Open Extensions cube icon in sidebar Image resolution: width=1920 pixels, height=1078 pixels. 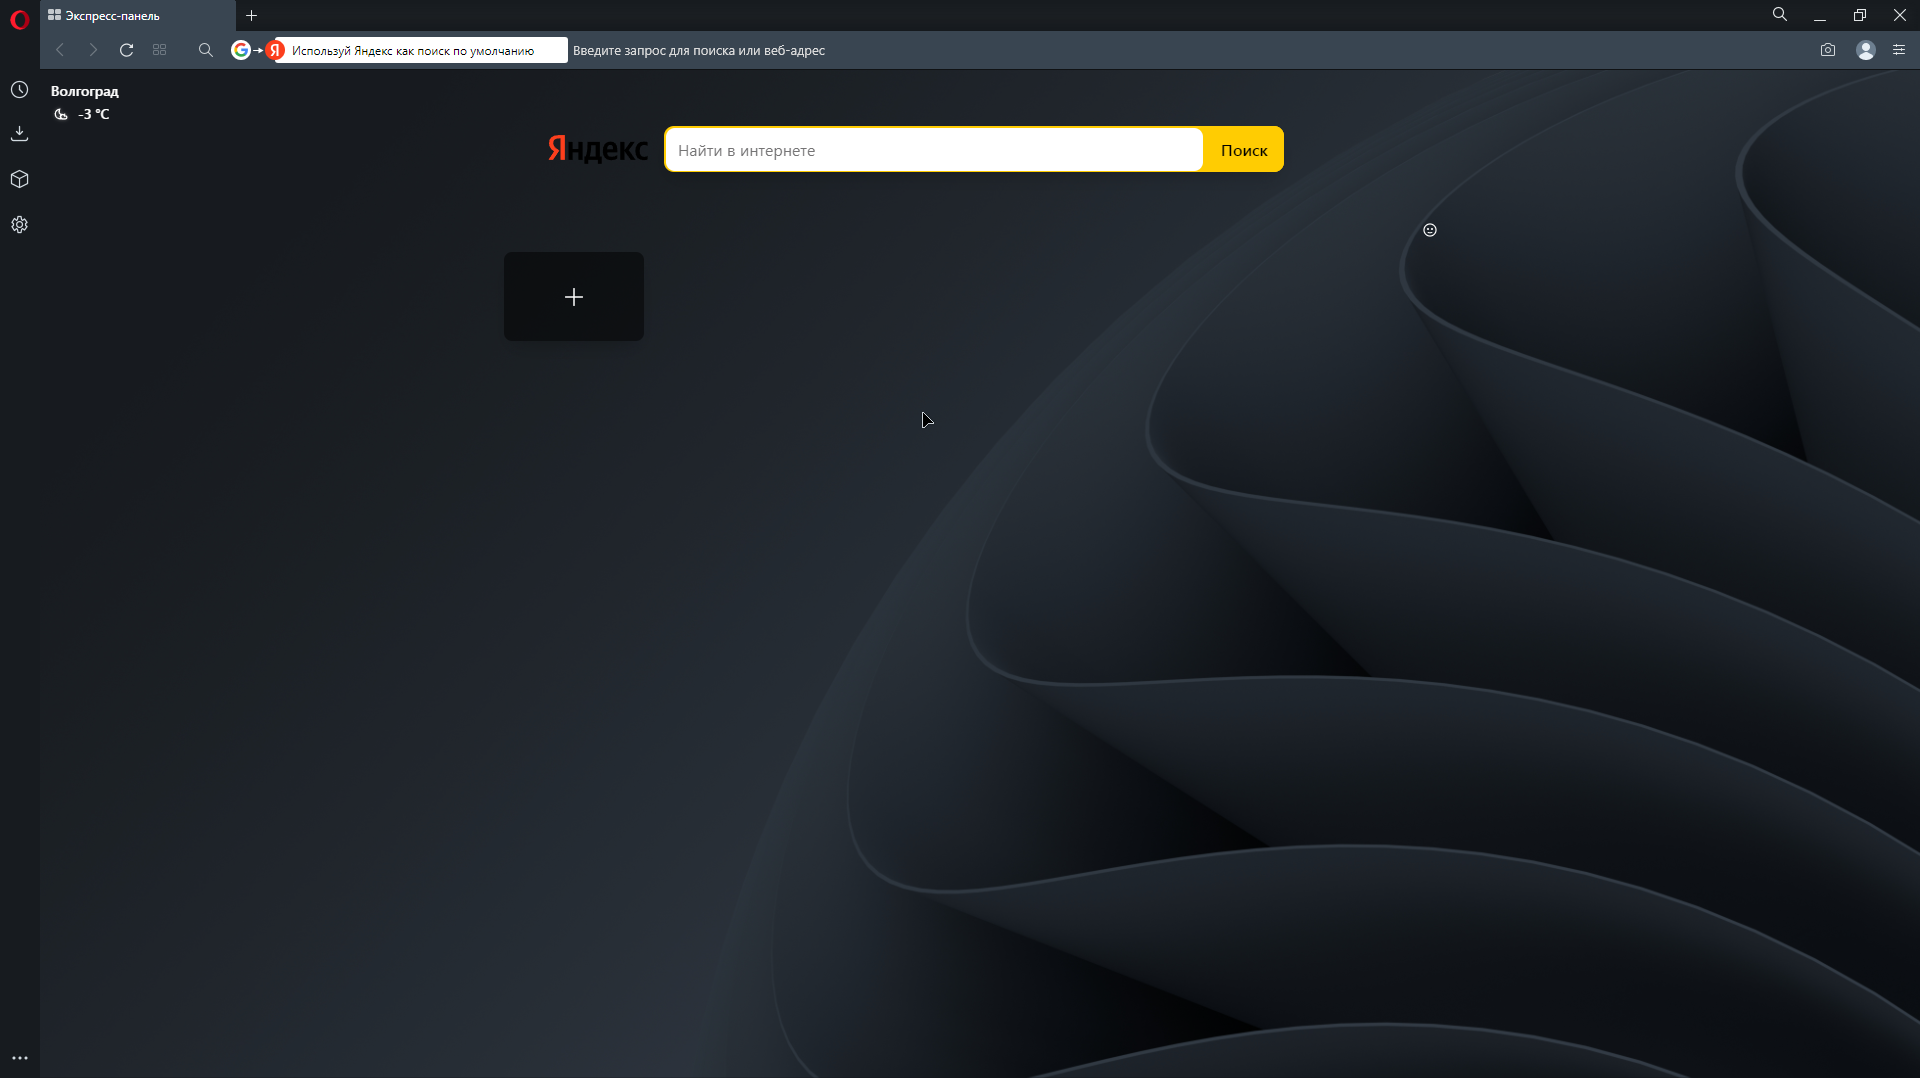[x=19, y=179]
